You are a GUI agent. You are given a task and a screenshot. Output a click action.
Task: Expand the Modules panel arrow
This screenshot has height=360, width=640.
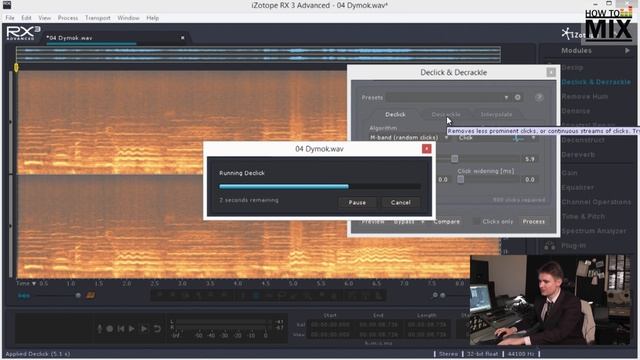[x=627, y=51]
